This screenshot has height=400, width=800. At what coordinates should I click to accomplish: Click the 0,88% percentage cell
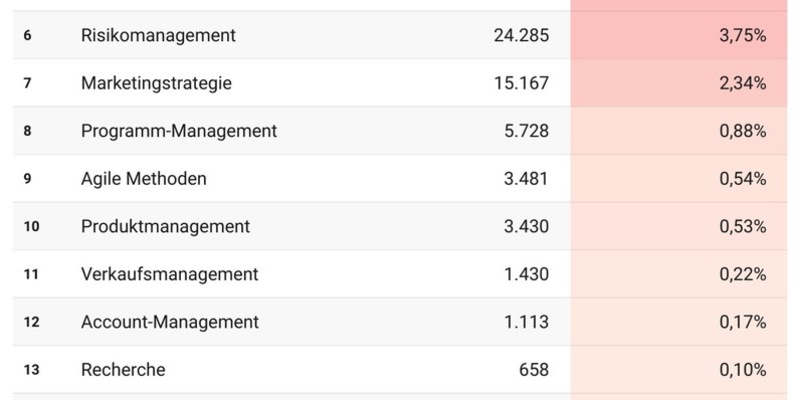point(742,131)
